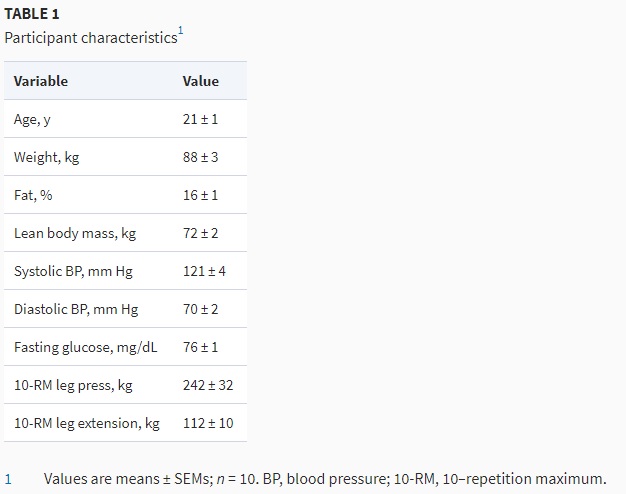Select the Value column header

(x=200, y=81)
